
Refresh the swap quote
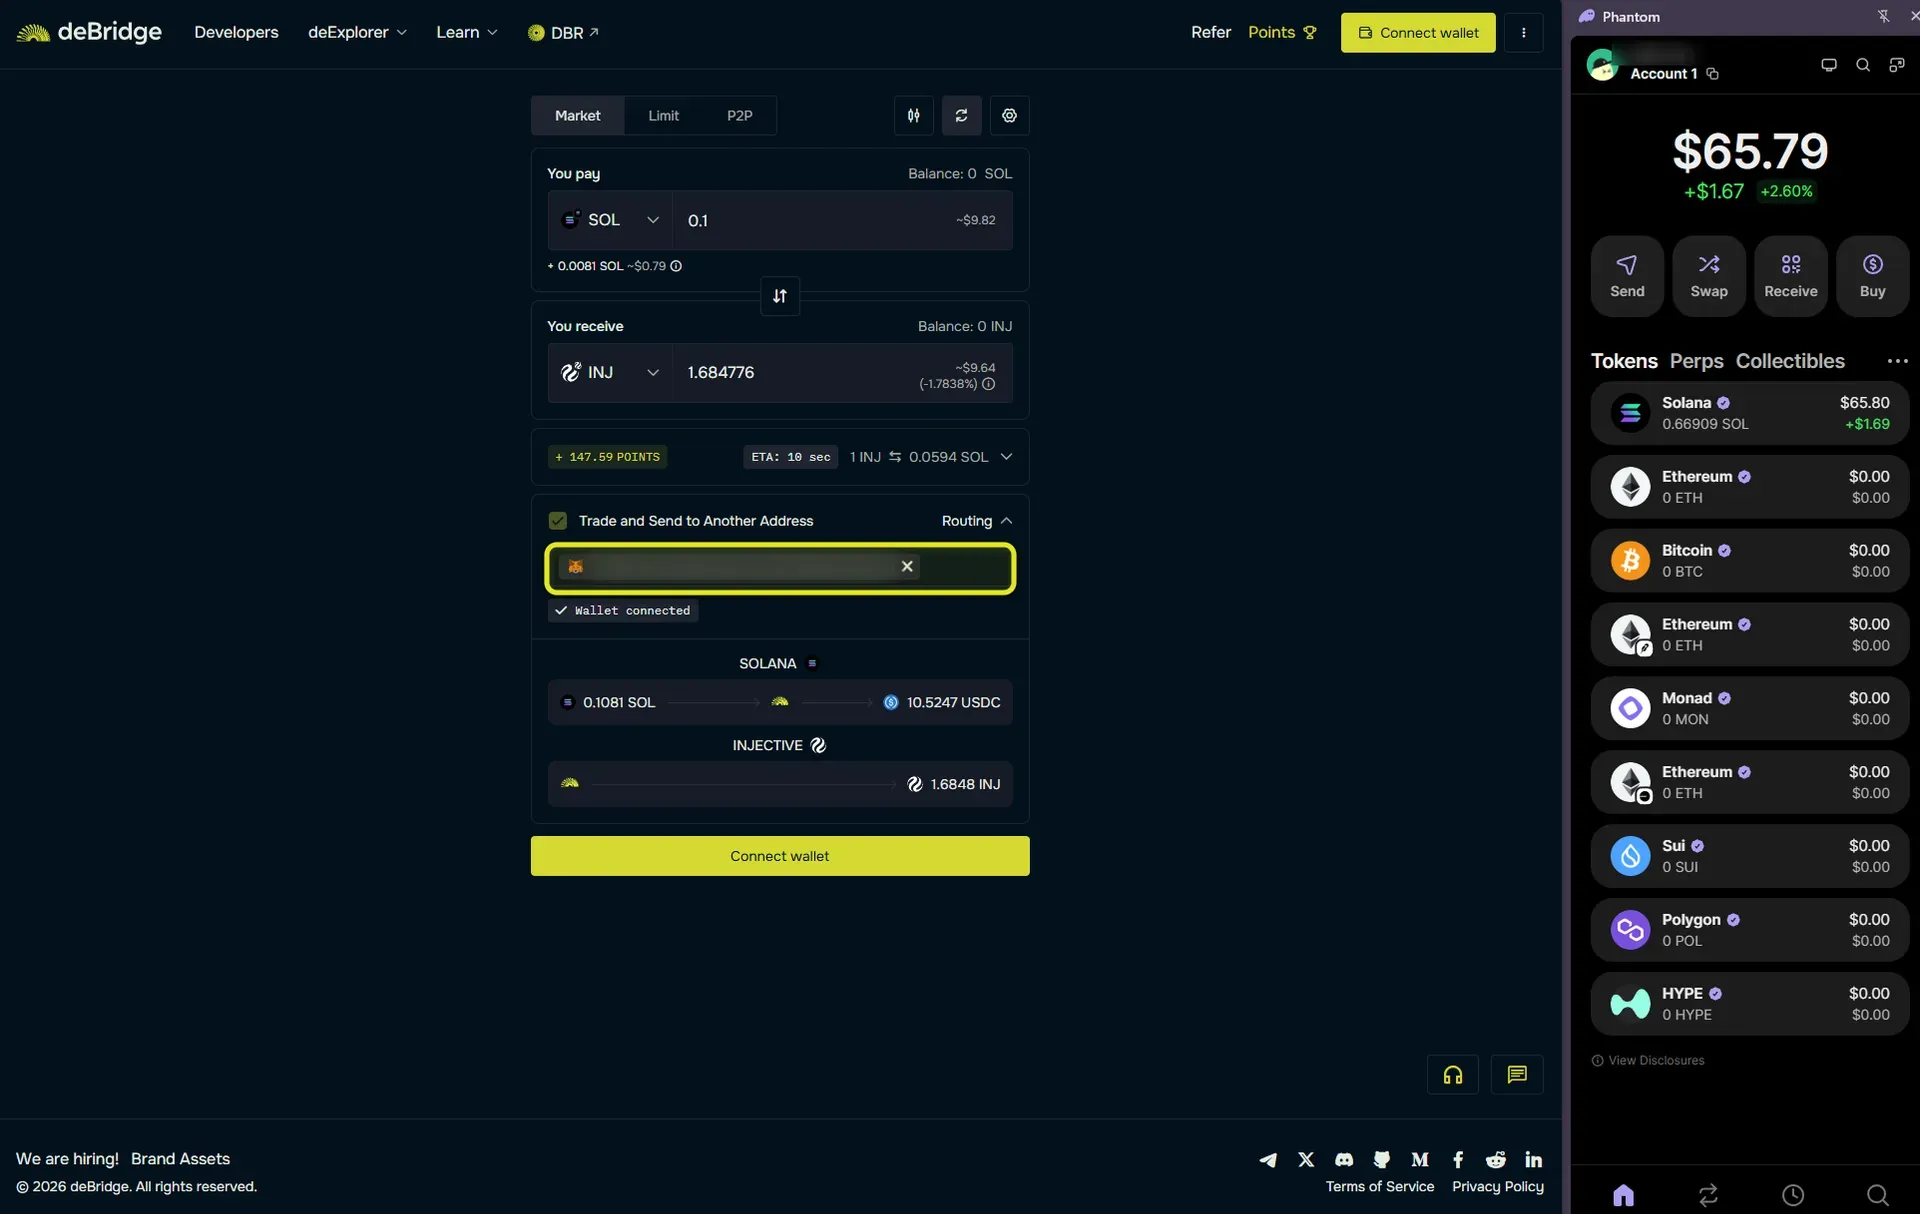pyautogui.click(x=961, y=116)
